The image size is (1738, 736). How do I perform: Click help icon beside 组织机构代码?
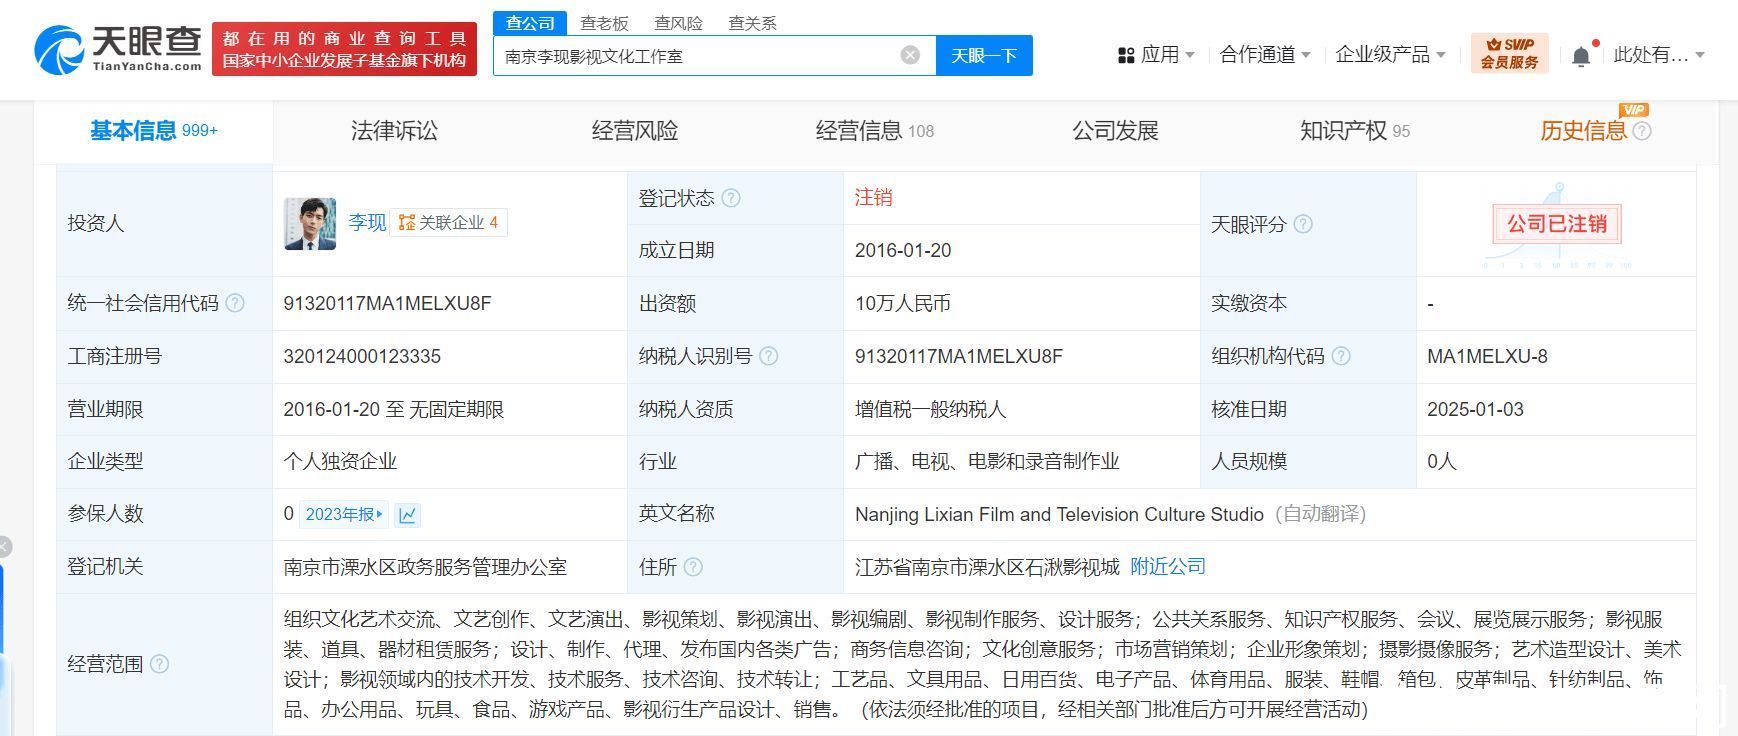1342,356
